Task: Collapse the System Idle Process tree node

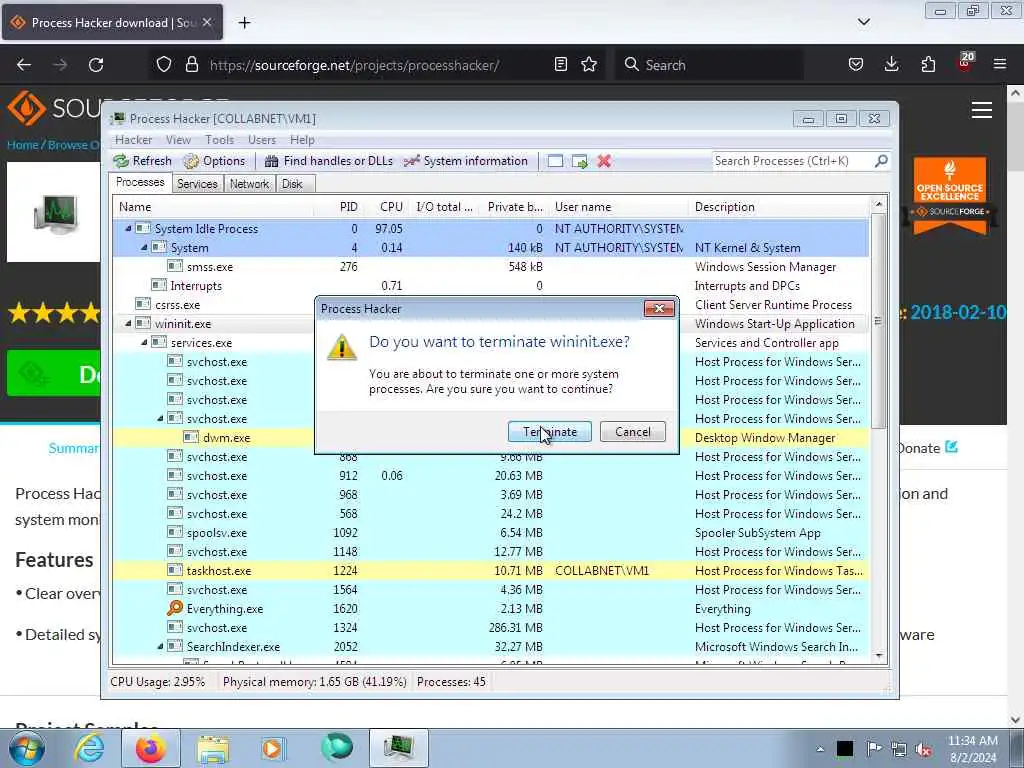Action: pyautogui.click(x=128, y=229)
